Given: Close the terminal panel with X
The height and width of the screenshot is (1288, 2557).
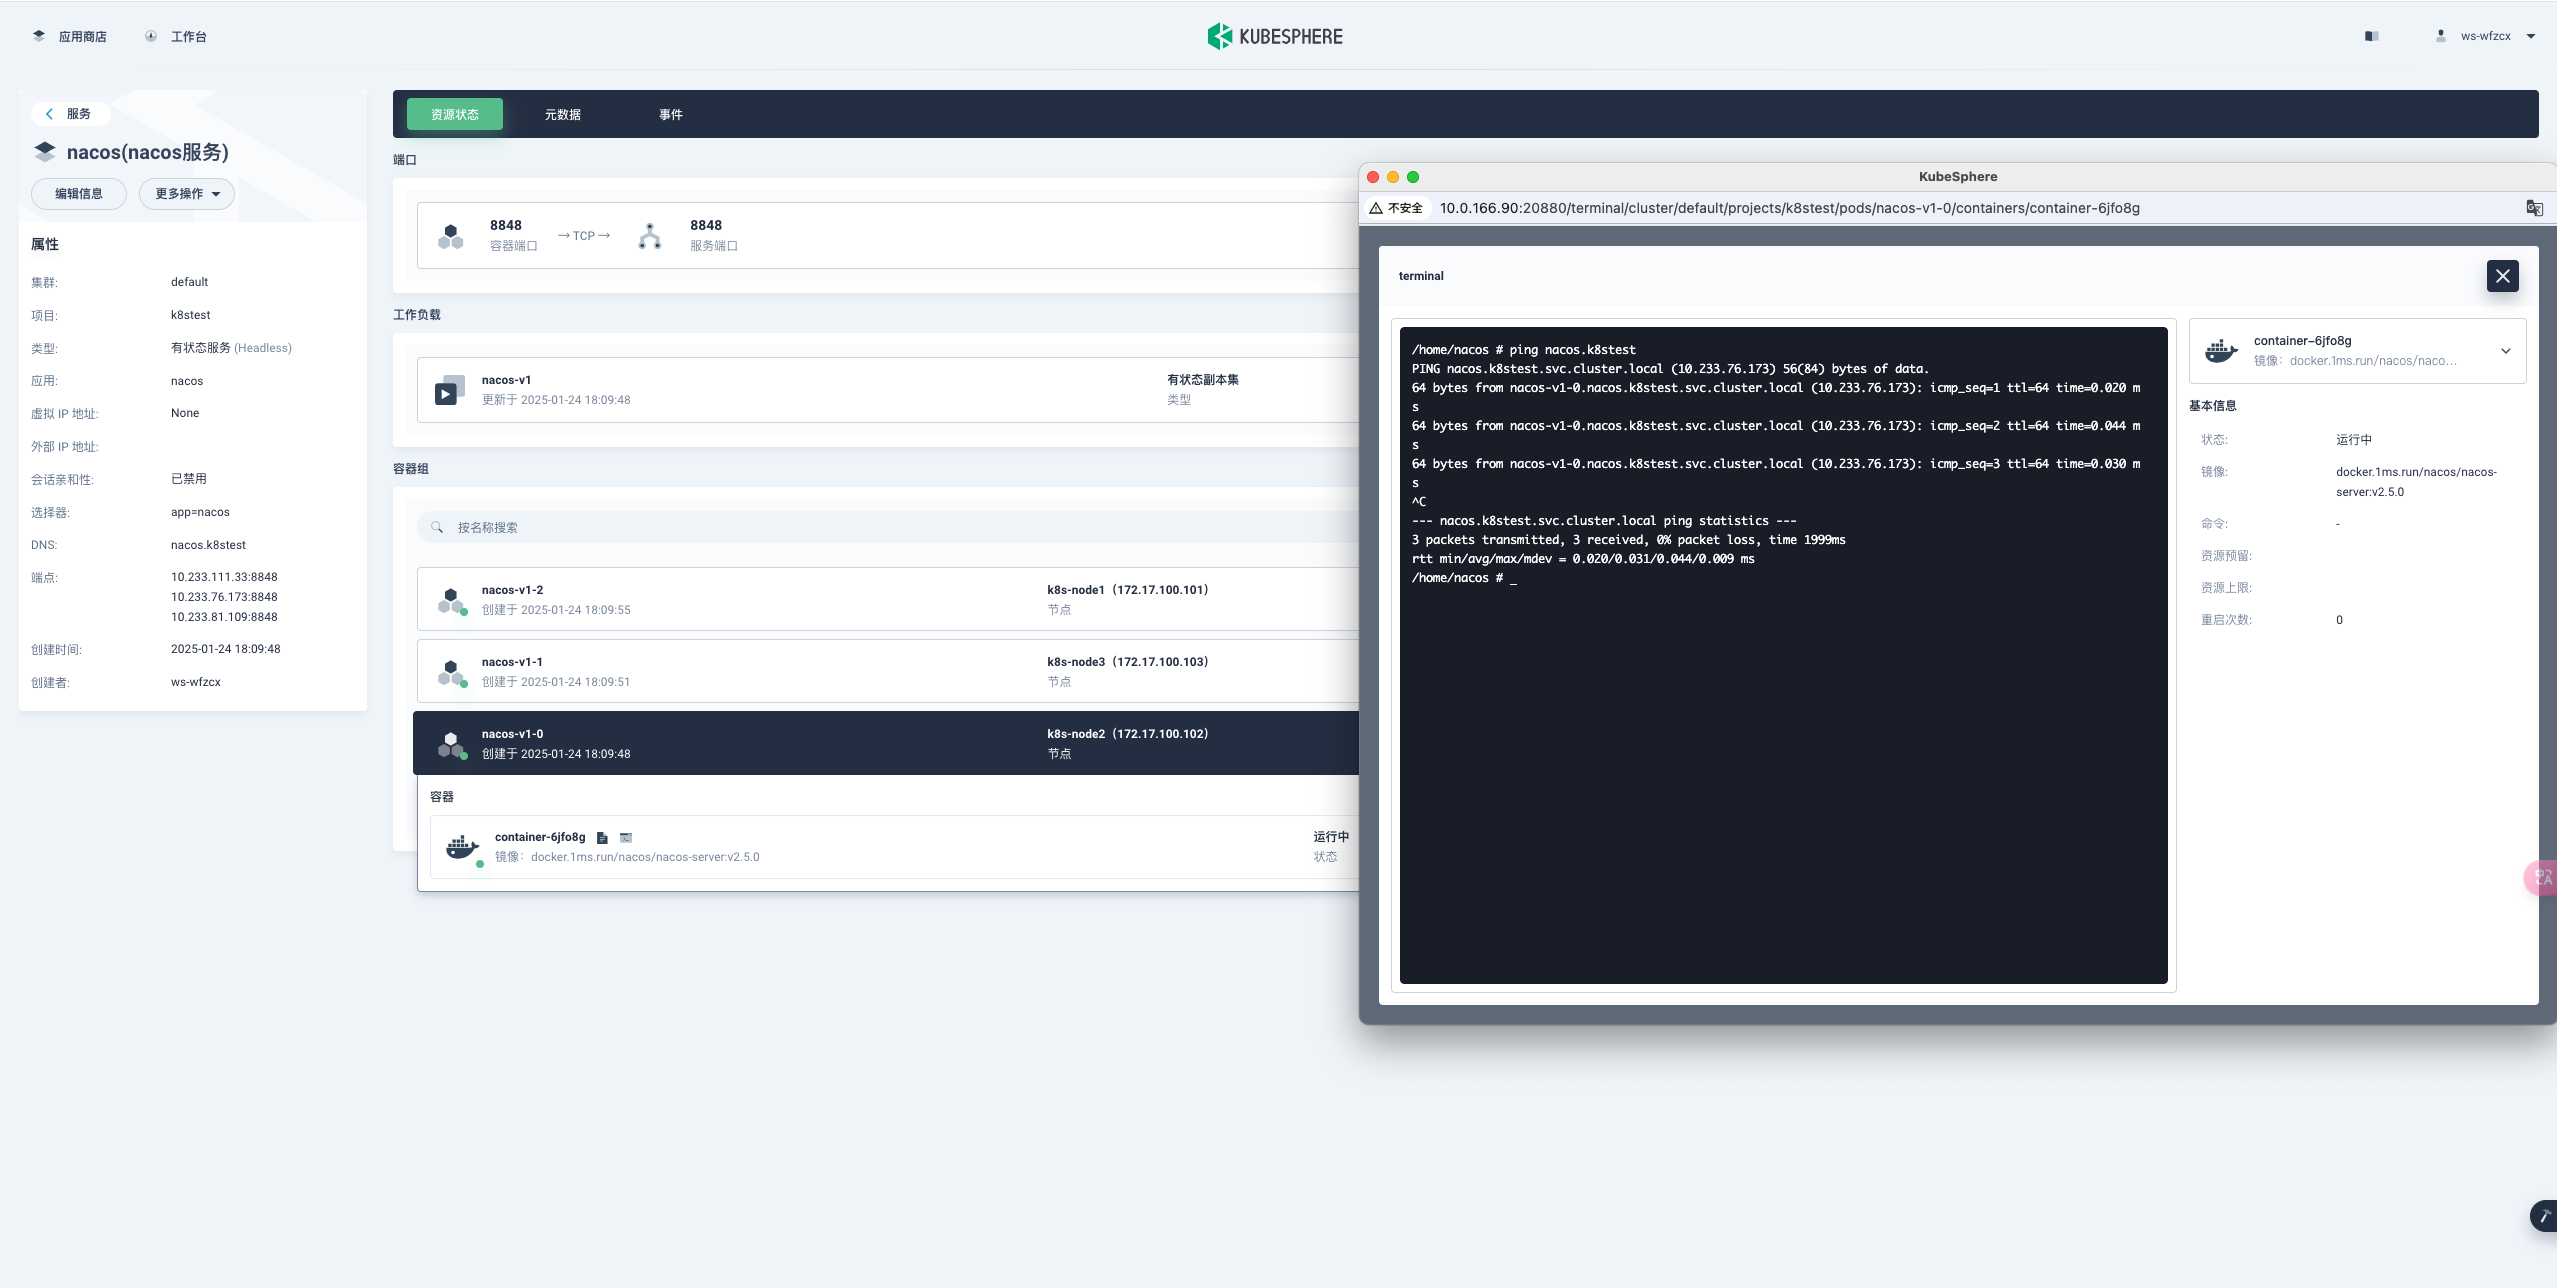Looking at the screenshot, I should point(2503,276).
